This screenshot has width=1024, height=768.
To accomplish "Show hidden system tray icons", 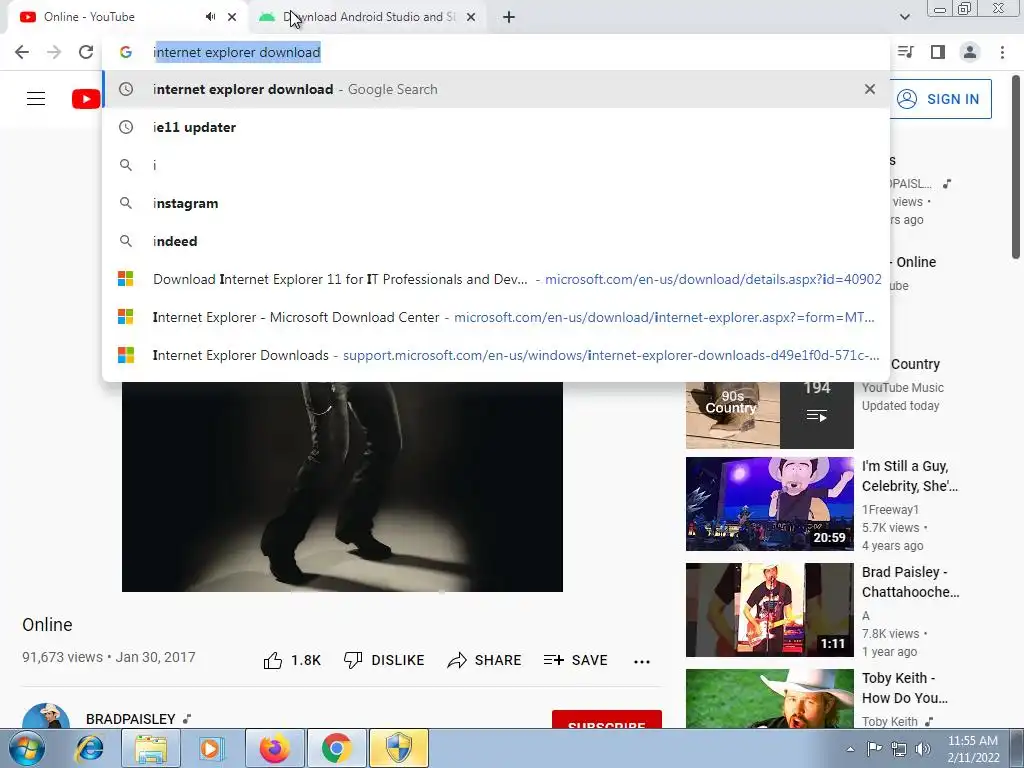I will pyautogui.click(x=850, y=749).
